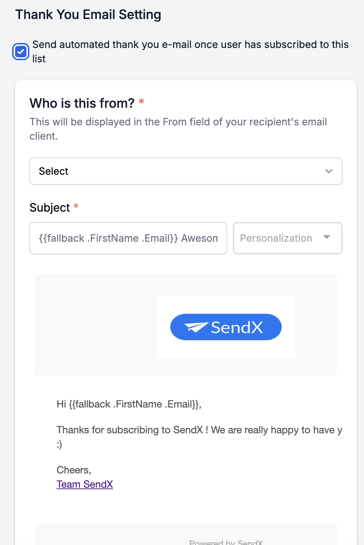The height and width of the screenshot is (545, 364).
Task: Click the "Cheers," sign-off line
Action: 74,470
